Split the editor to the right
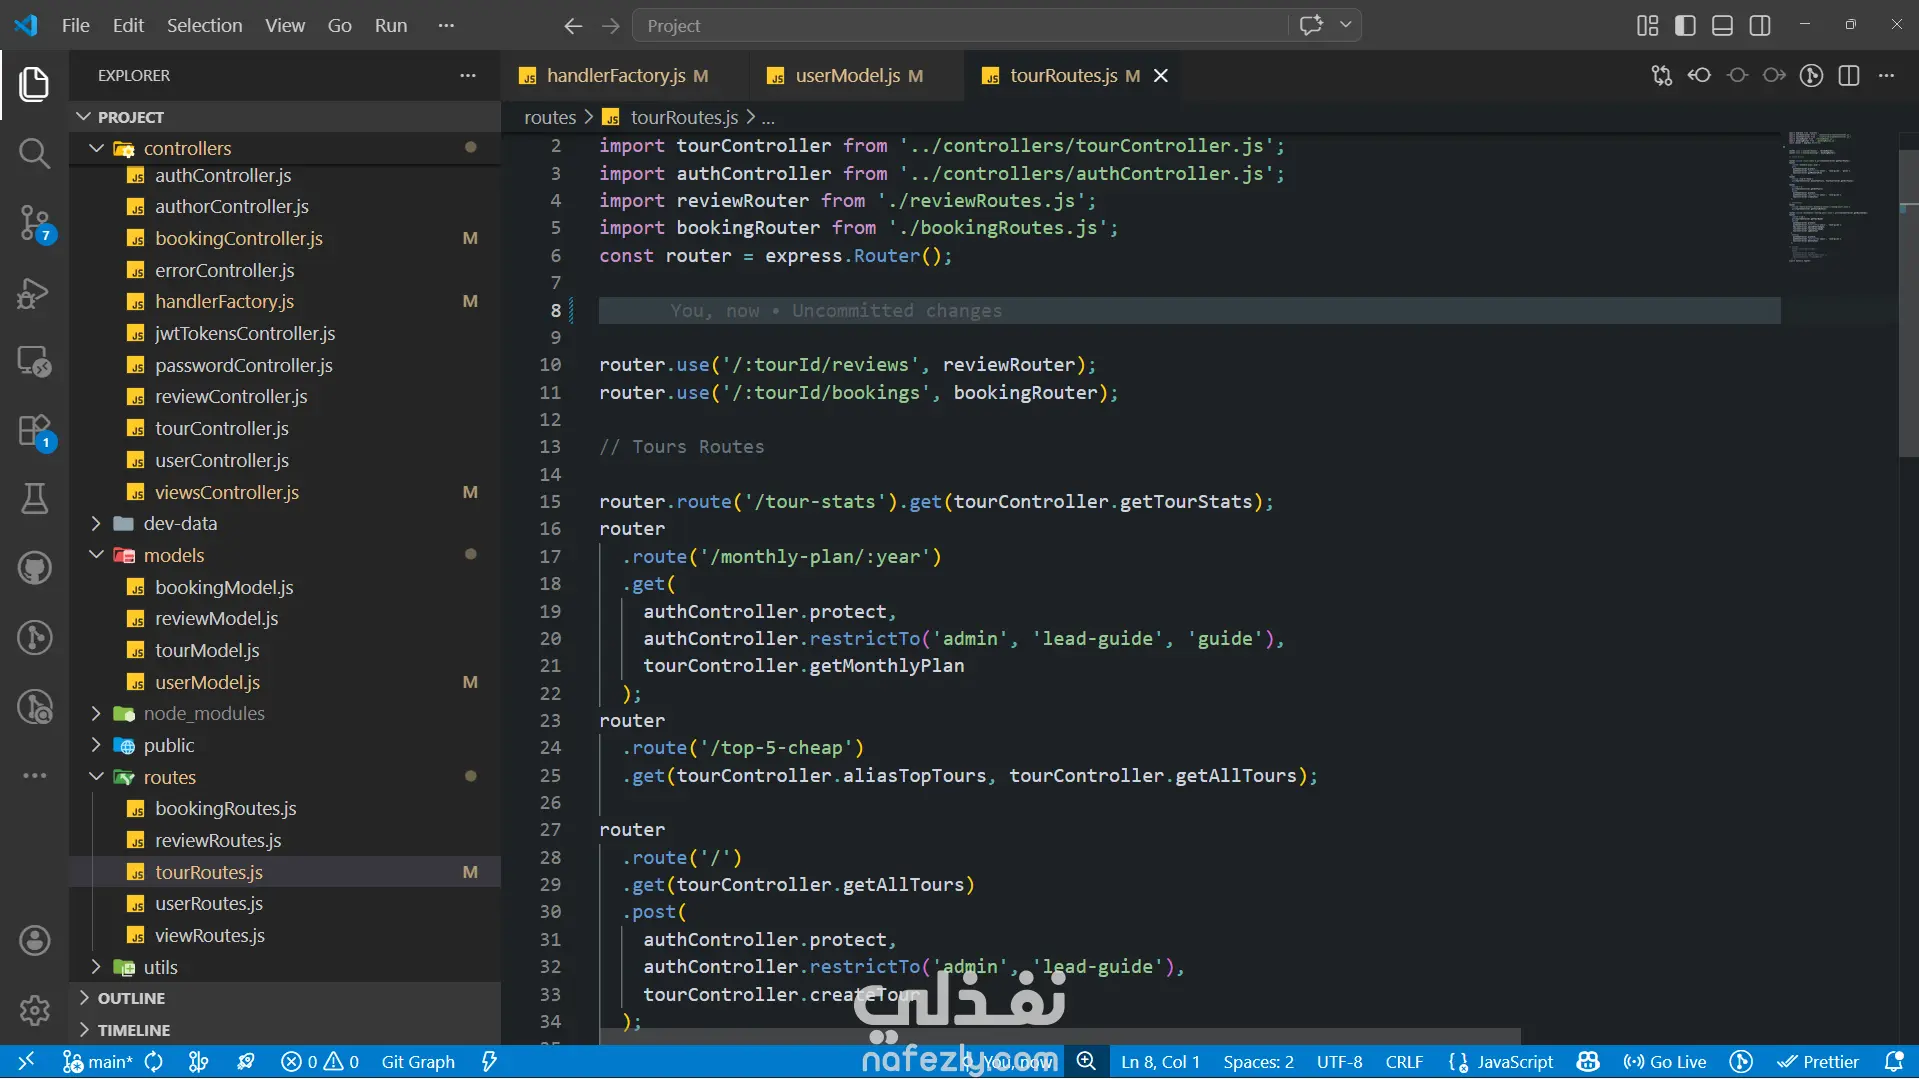Viewport: 1919px width, 1079px height. (1849, 76)
